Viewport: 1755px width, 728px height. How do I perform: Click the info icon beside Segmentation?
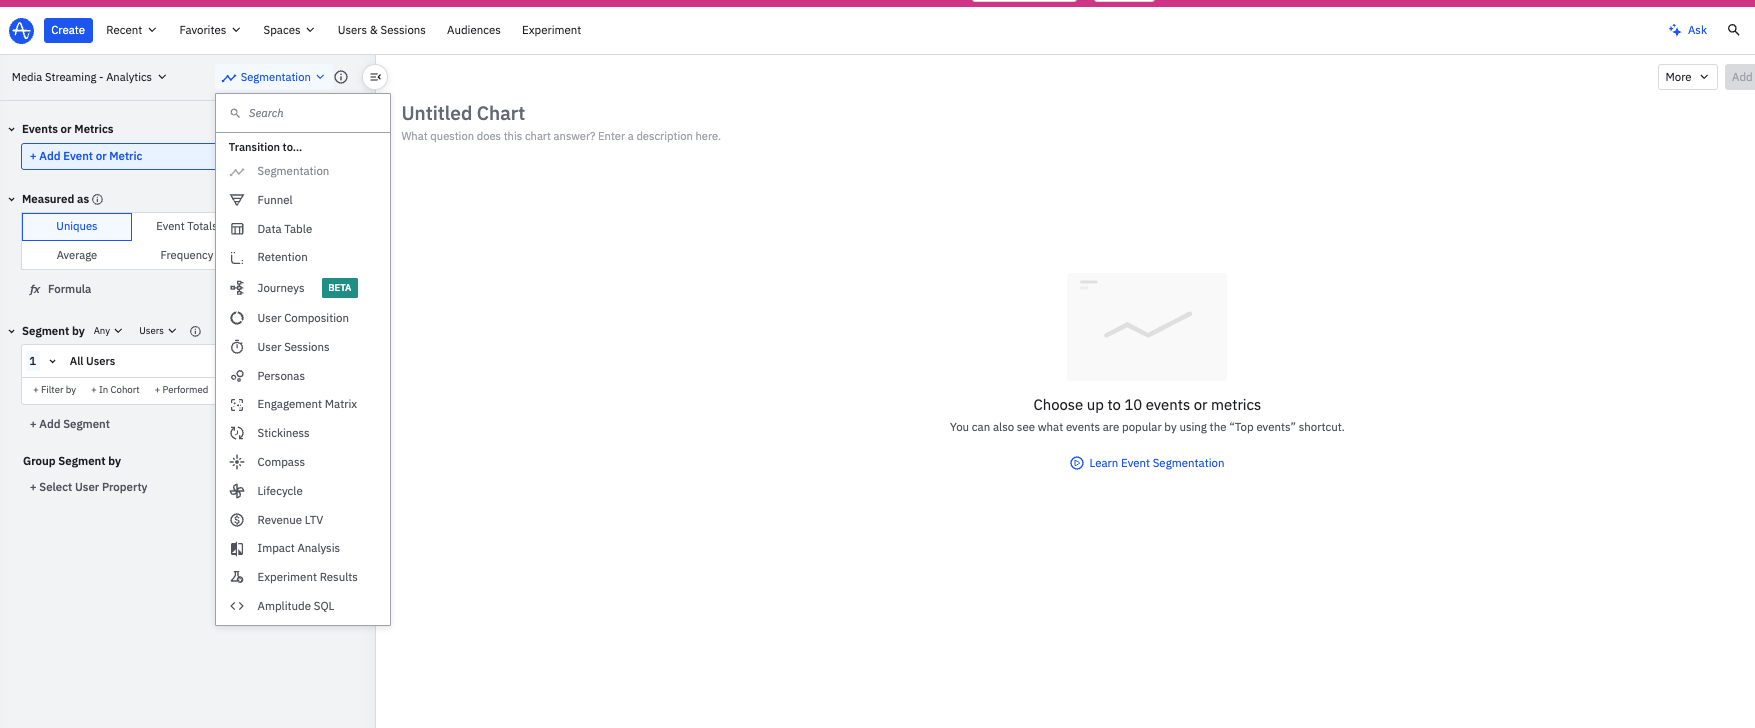341,77
